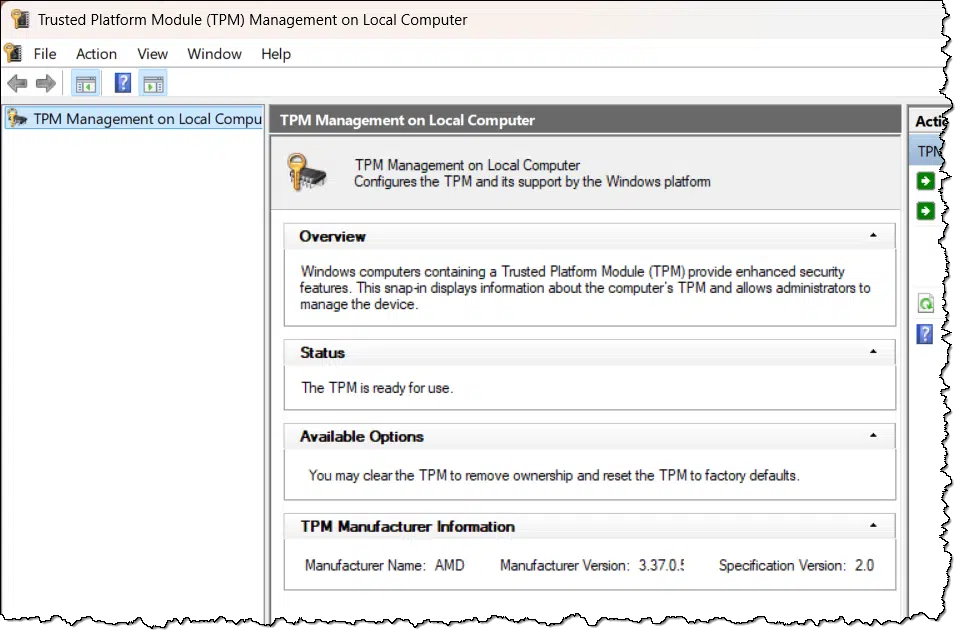Toggle the Show/Hide Console Tree toolbar button

pos(86,84)
